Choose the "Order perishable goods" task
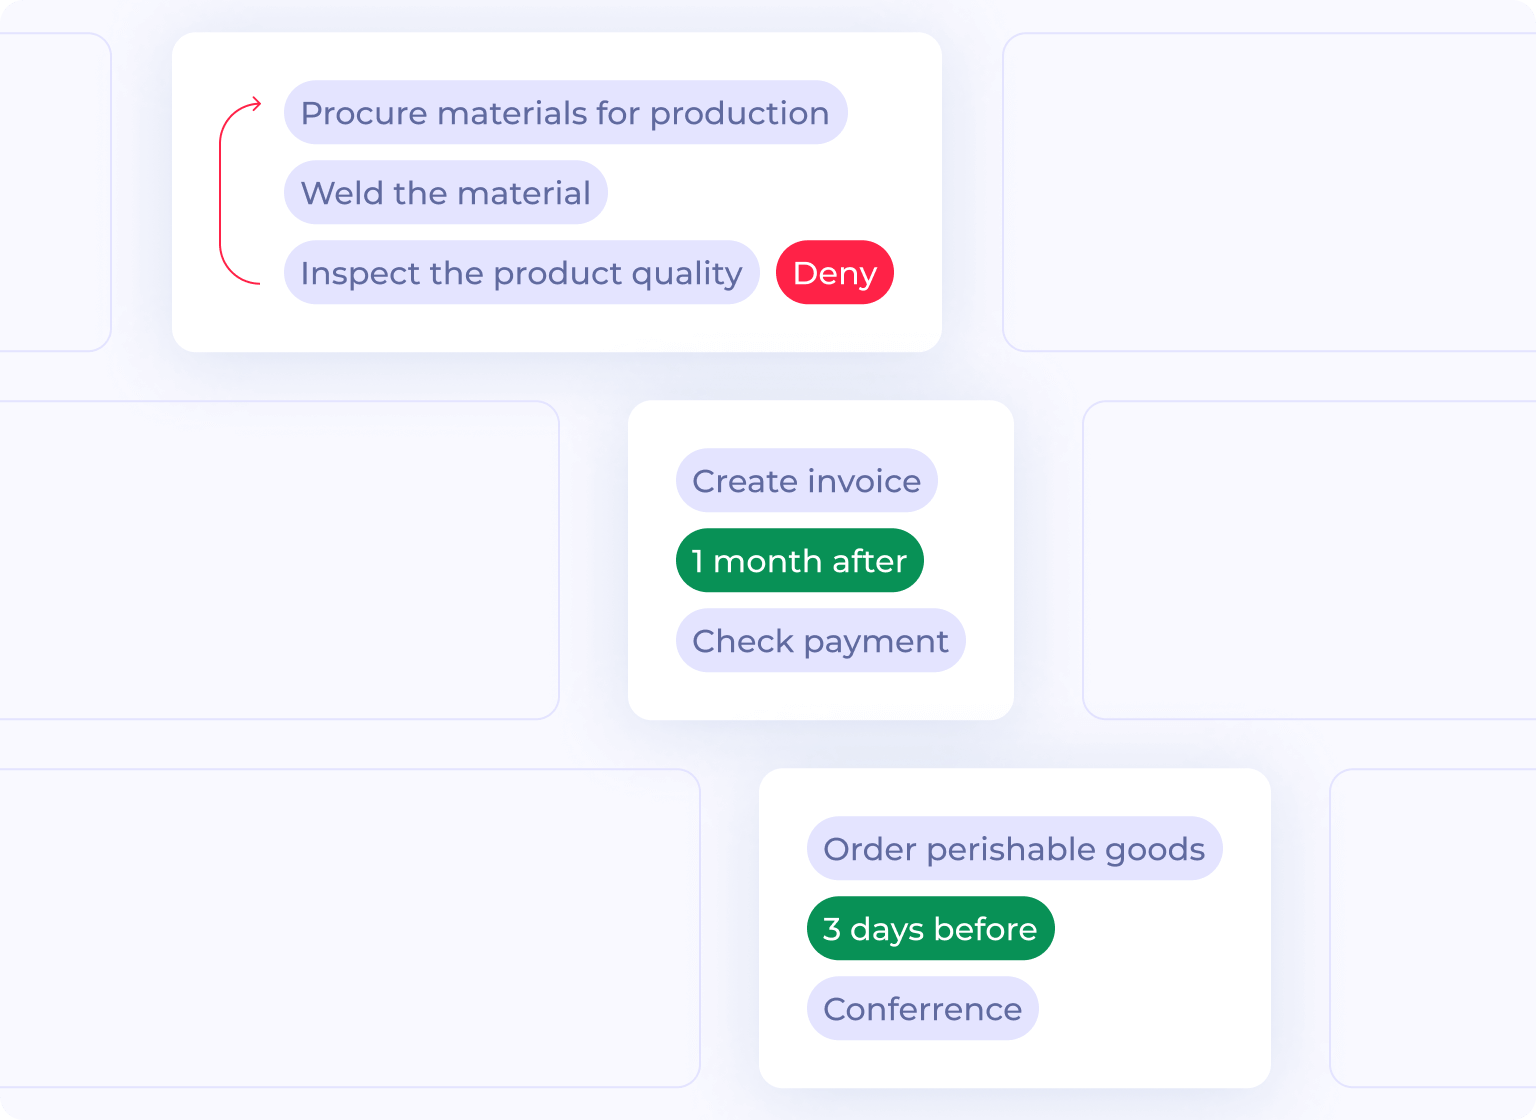The height and width of the screenshot is (1120, 1536). 1014,849
